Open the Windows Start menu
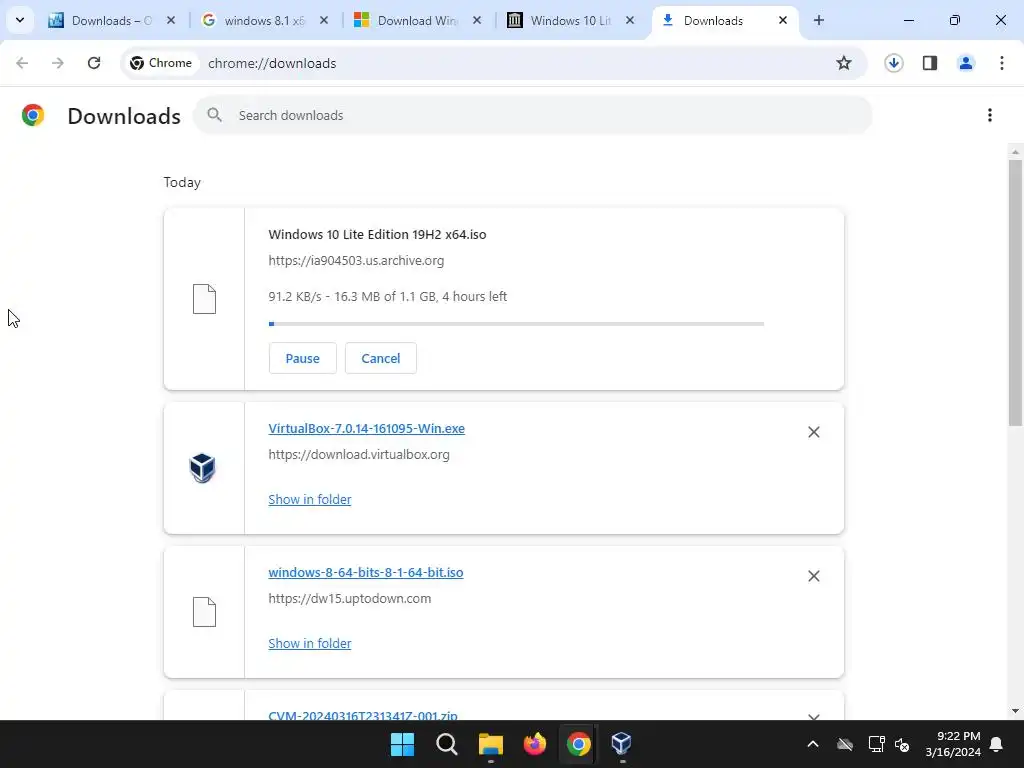Image resolution: width=1024 pixels, height=768 pixels. click(402, 744)
